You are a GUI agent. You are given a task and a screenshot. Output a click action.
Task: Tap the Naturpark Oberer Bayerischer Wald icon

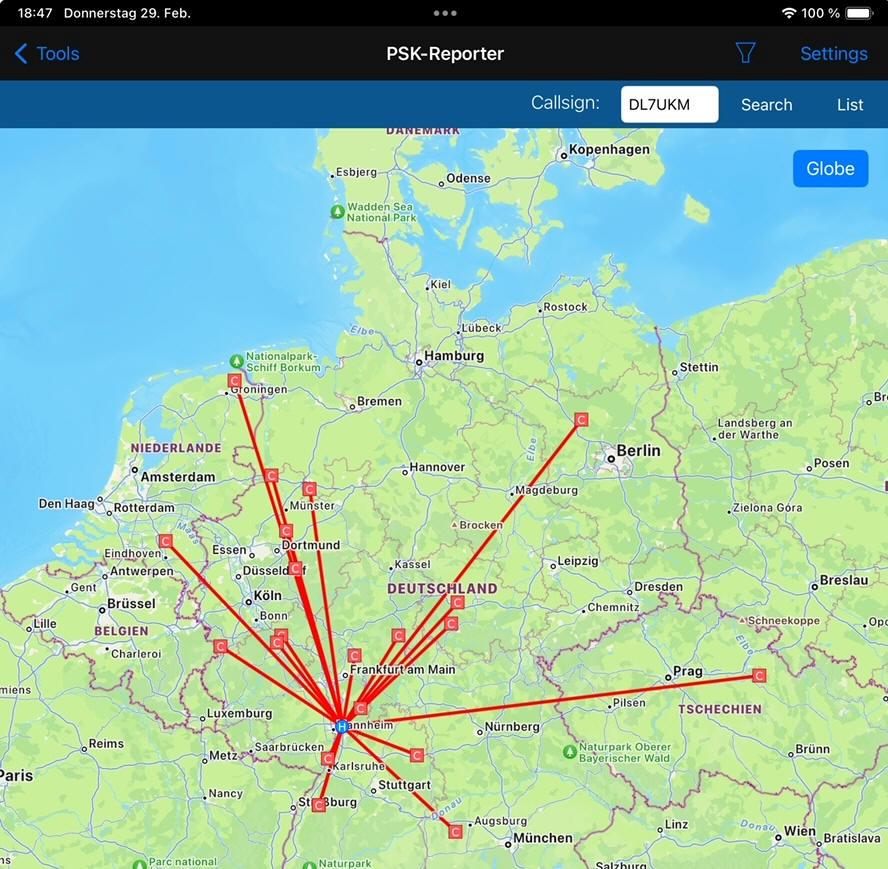pyautogui.click(x=570, y=752)
